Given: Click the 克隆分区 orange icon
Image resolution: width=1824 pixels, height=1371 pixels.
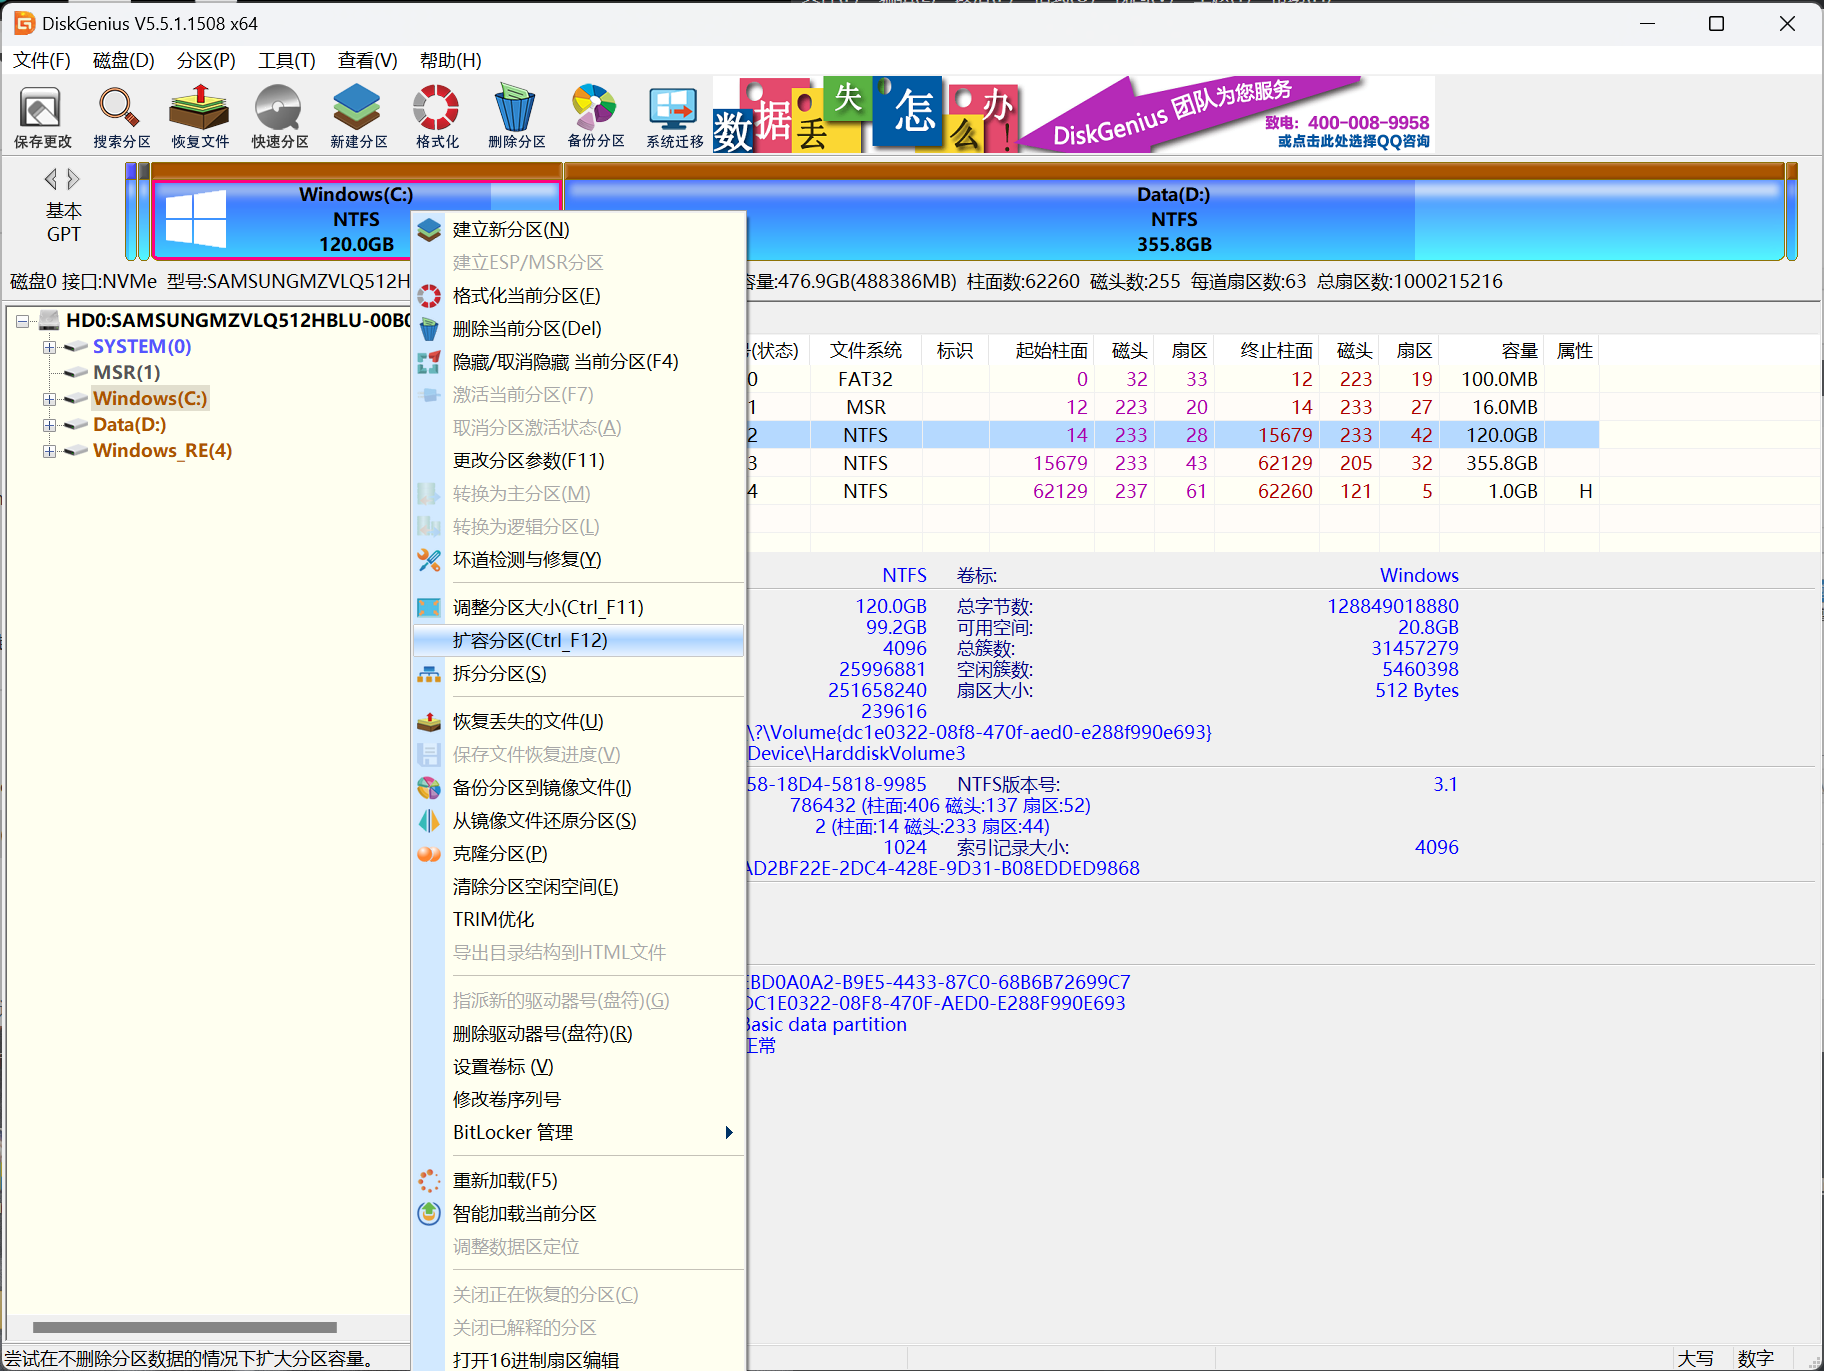Looking at the screenshot, I should coord(429,854).
